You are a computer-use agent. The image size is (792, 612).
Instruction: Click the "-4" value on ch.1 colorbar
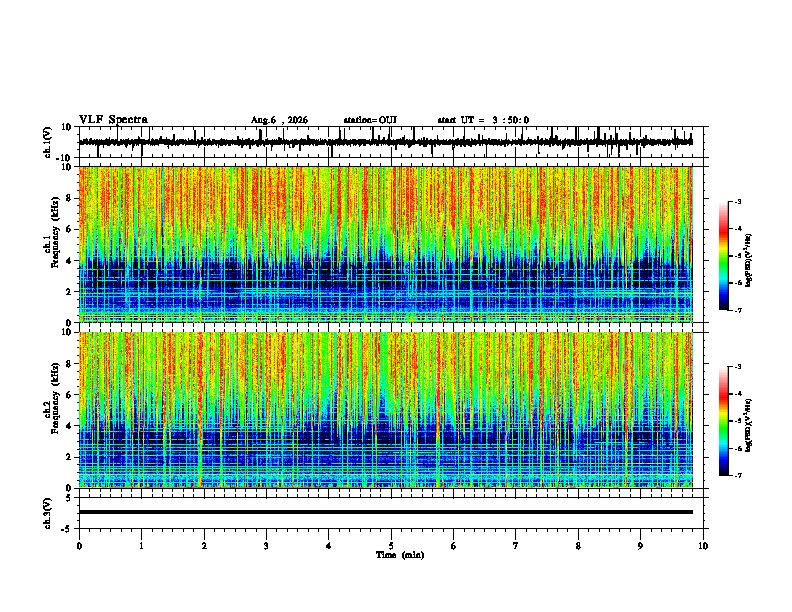pyautogui.click(x=738, y=228)
